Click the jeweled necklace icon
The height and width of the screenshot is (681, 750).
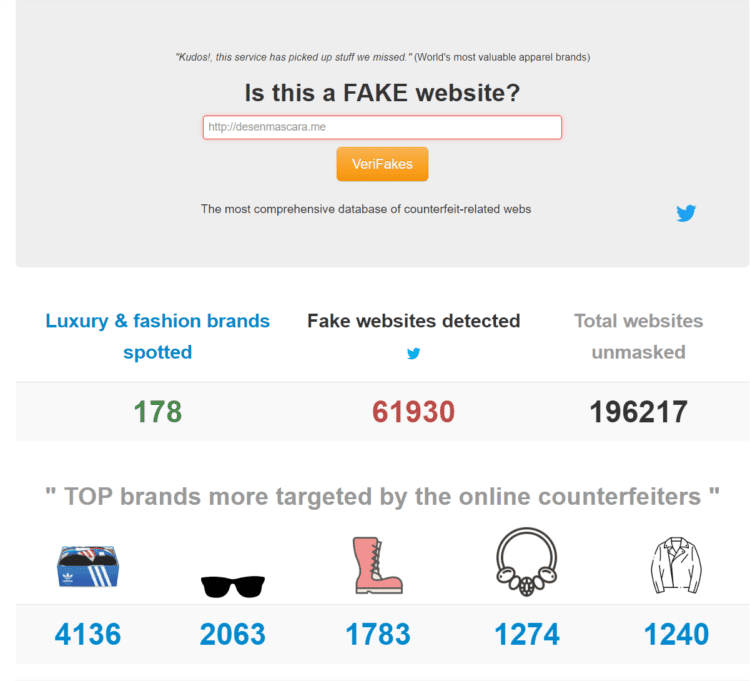tap(527, 562)
